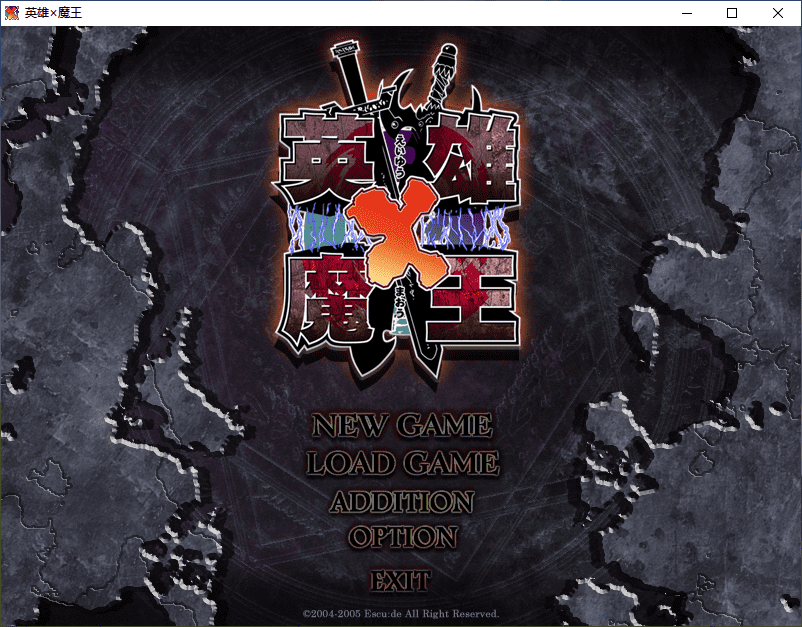The image size is (802, 627).
Task: Click the Escu:de copyright notice
Action: pyautogui.click(x=400, y=613)
